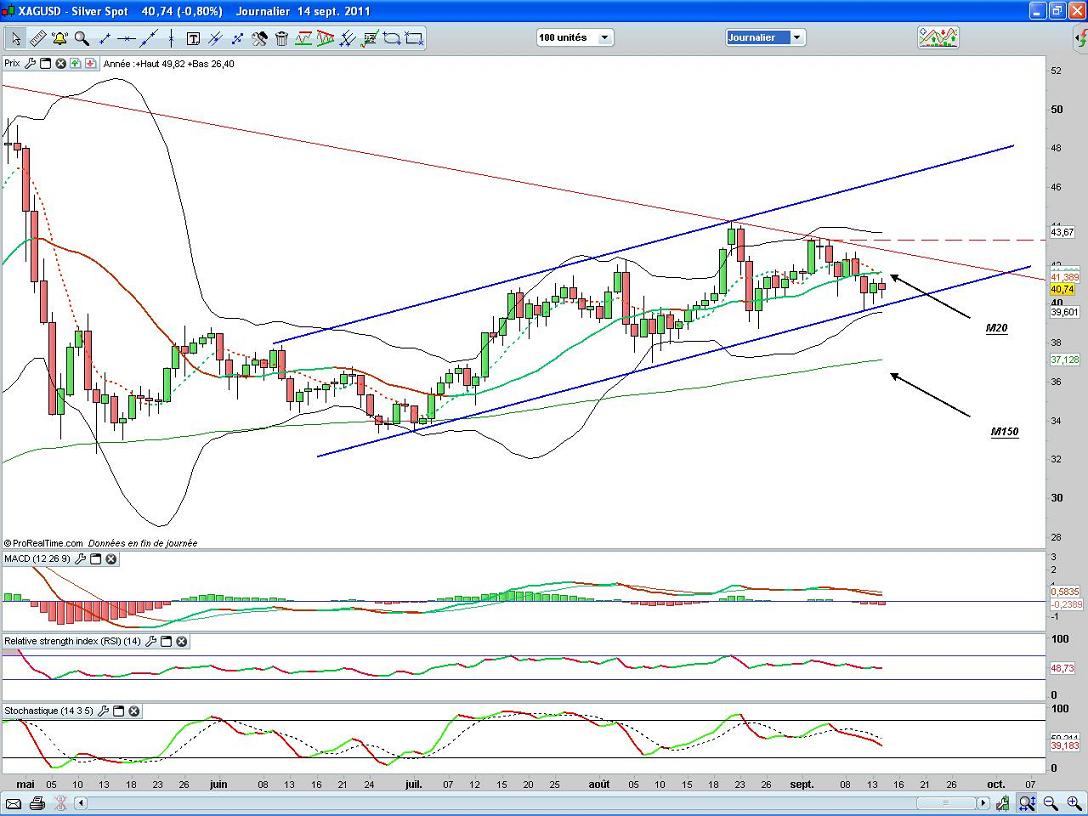
Task: Select the rounded rectangle drawing tool
Action: (x=392, y=38)
